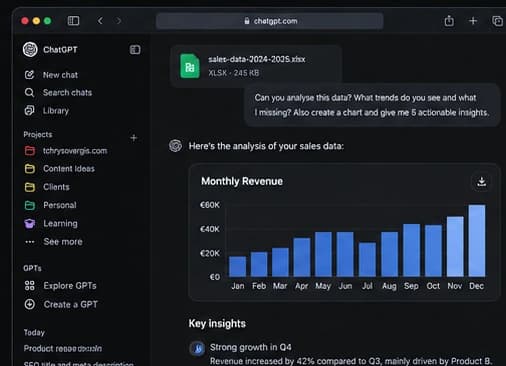The height and width of the screenshot is (366, 506).
Task: Open the SEO title and meta description chat
Action: (x=79, y=363)
